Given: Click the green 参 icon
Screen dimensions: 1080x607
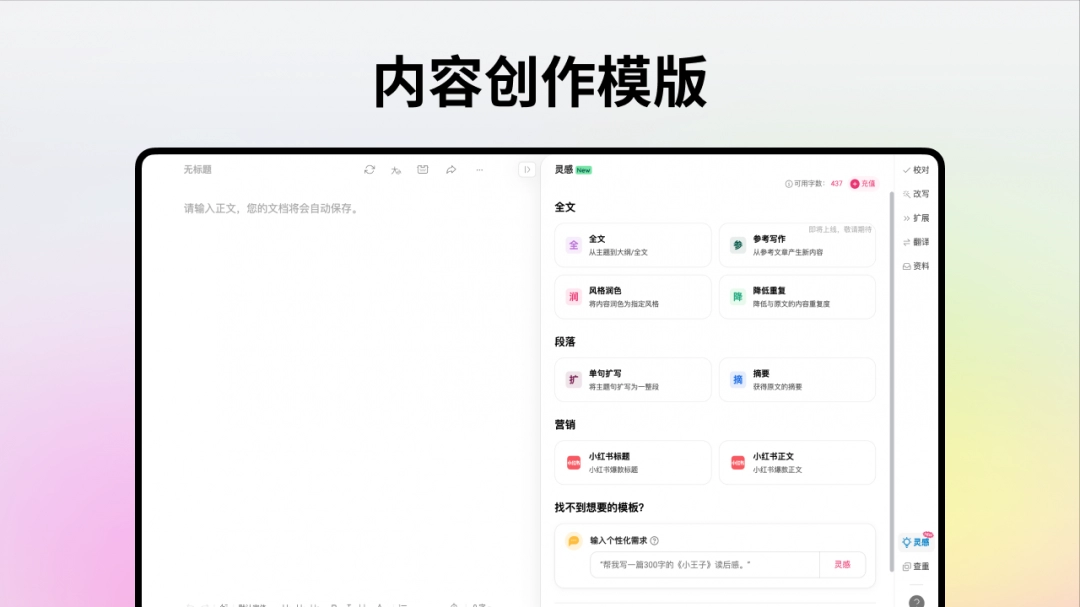Looking at the screenshot, I should (x=738, y=245).
